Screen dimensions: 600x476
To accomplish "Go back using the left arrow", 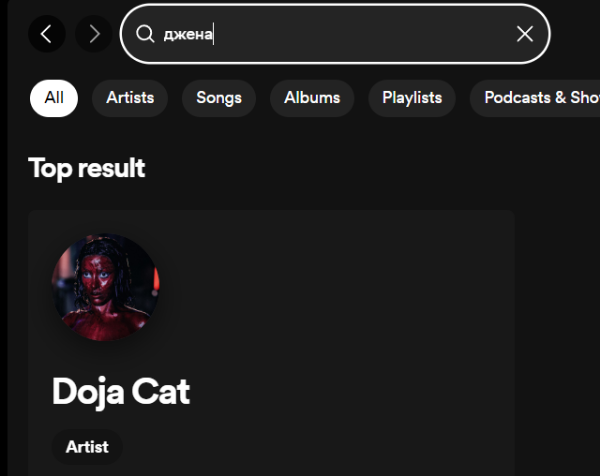I will click(x=46, y=34).
